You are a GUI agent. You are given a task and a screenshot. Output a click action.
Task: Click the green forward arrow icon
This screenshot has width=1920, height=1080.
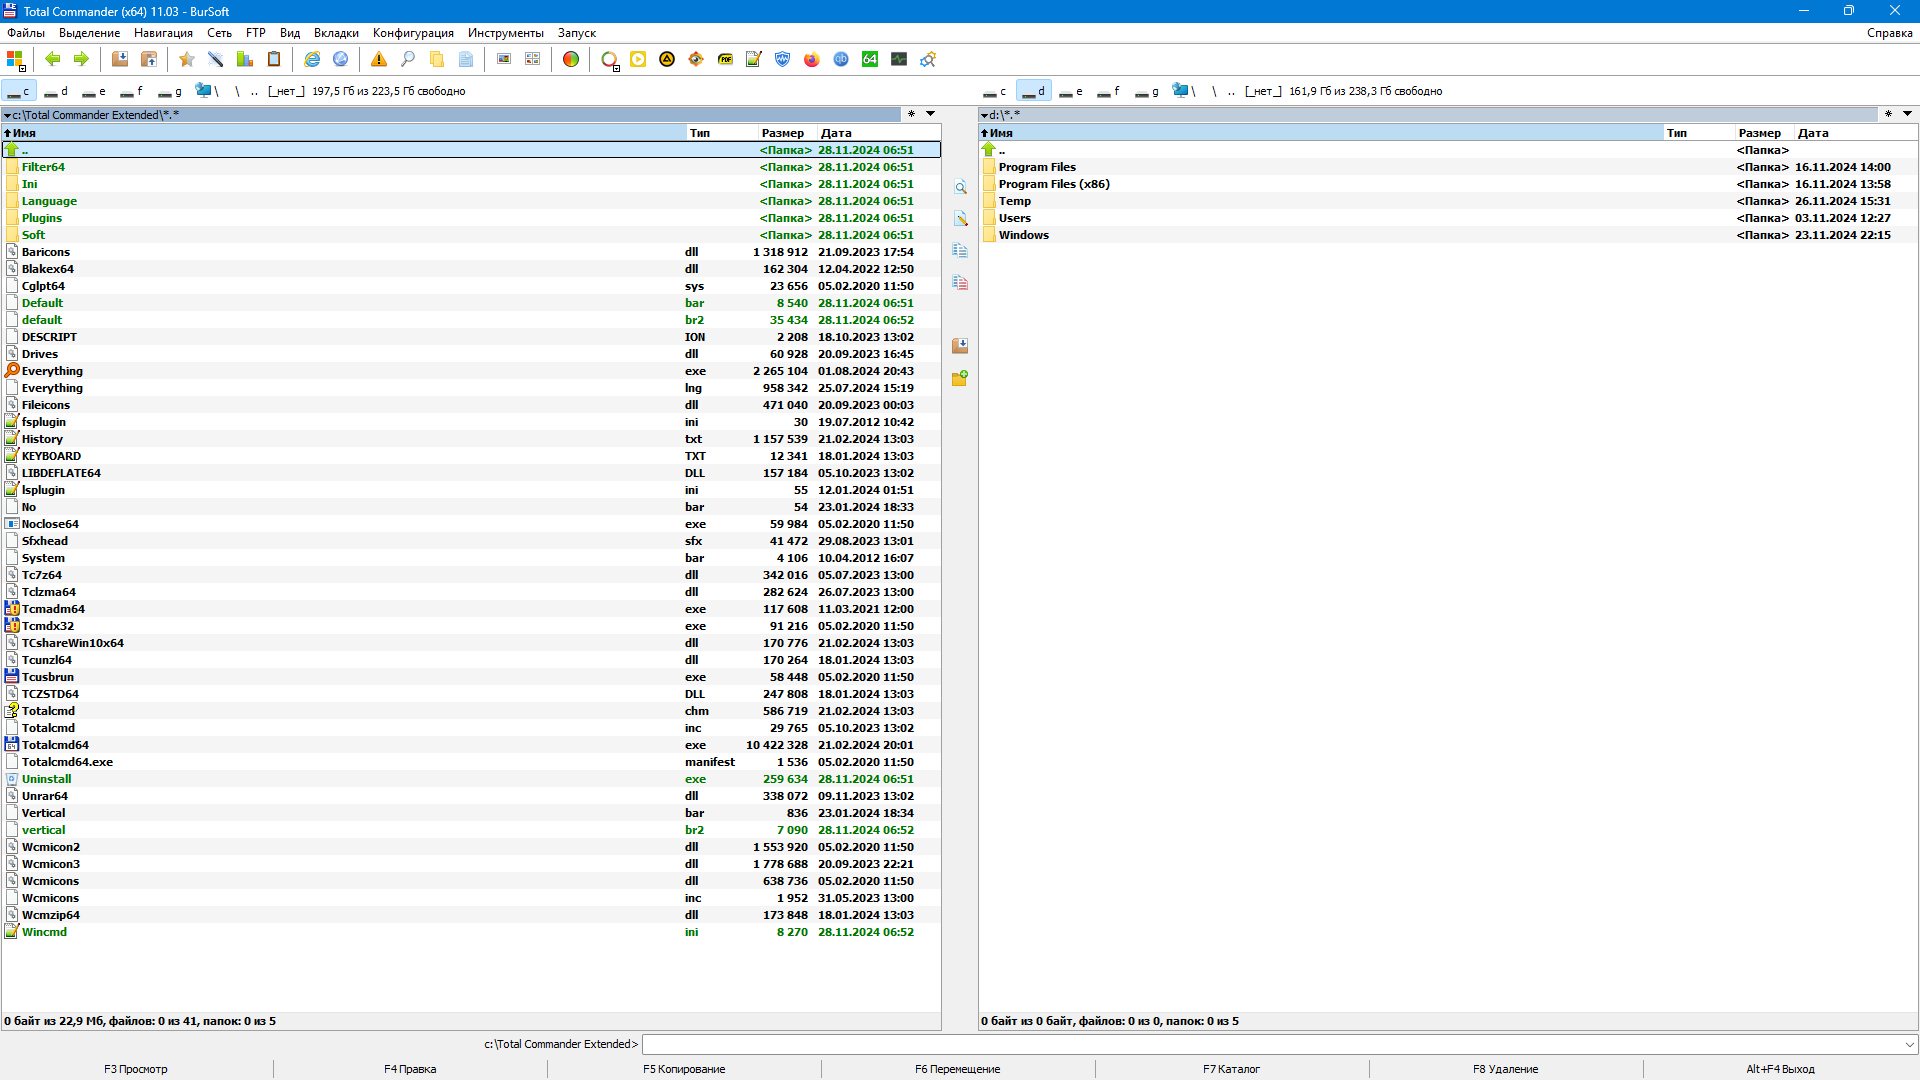(x=81, y=60)
